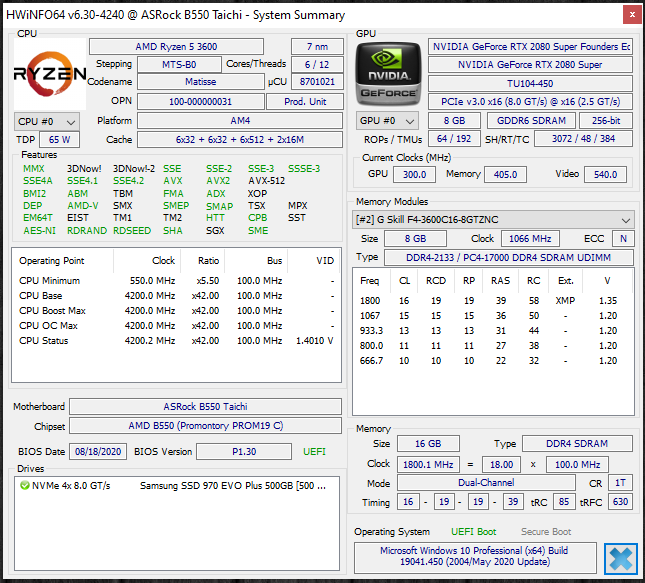Click the memory clock 405.0 value

click(x=505, y=174)
